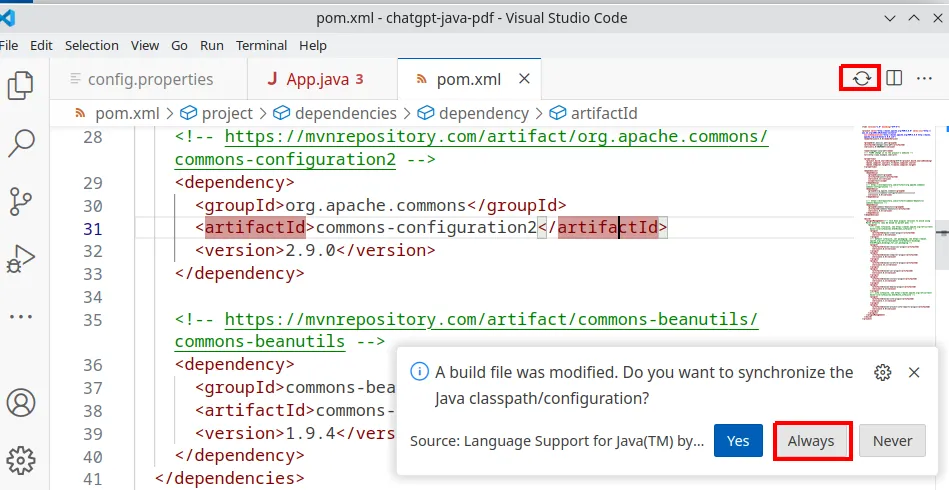Viewport: 949px width, 490px height.
Task: Click line number 36 in the gutter
Action: point(93,365)
